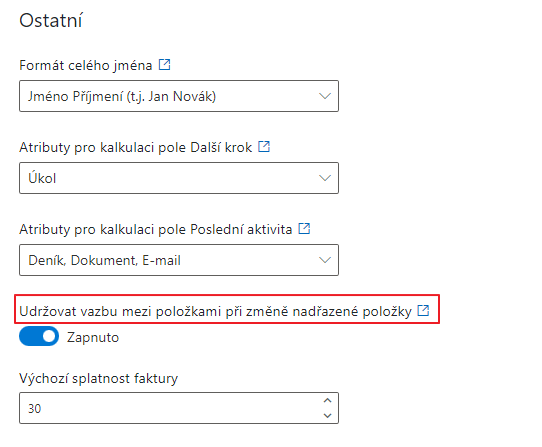
Task: Increase Výchozí splatnost faktury with up arrow
Action: click(x=327, y=401)
